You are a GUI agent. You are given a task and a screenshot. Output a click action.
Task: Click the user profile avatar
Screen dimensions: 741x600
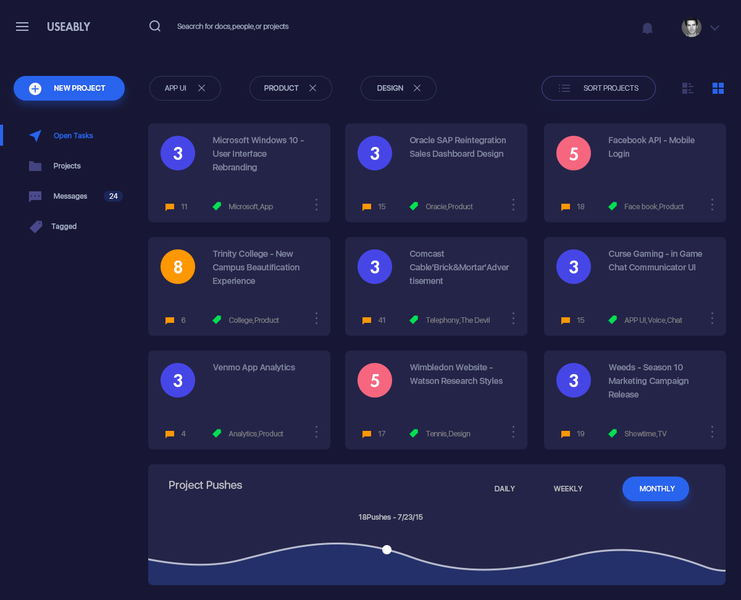[x=691, y=27]
